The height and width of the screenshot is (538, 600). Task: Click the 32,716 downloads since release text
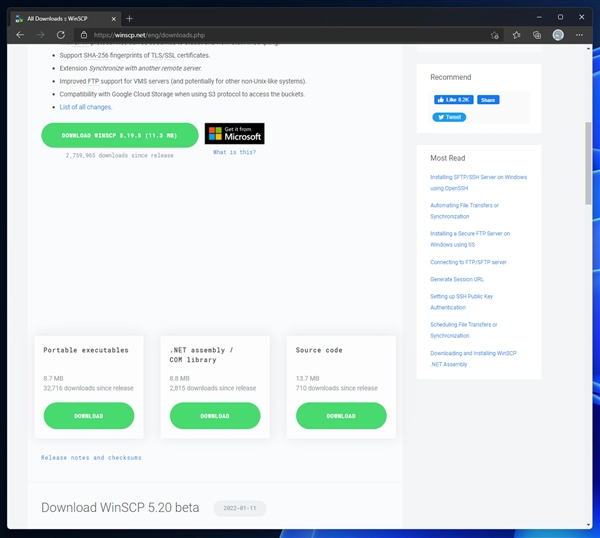click(88, 388)
